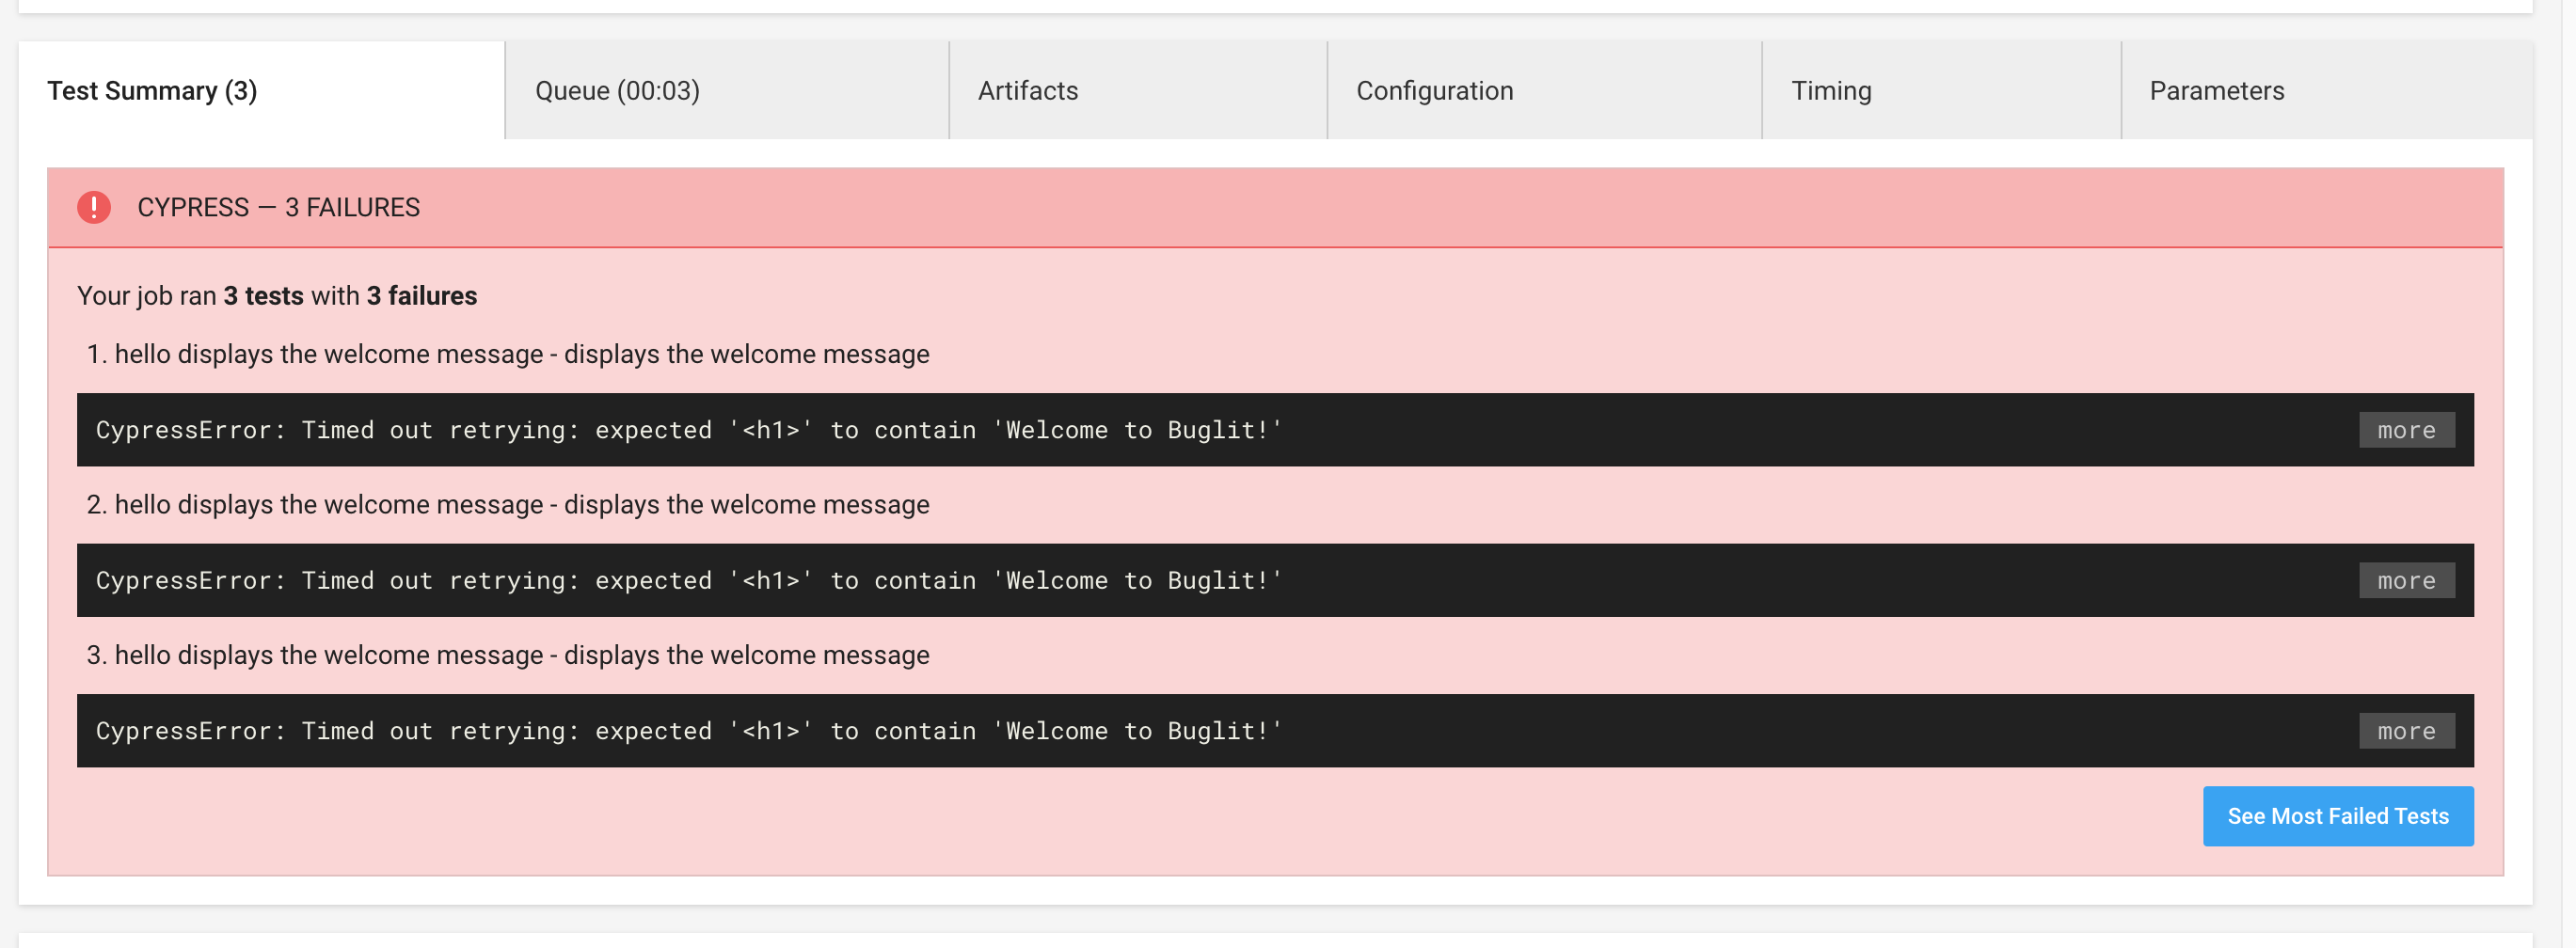Switch to the Queue (00:03) tab

tap(618, 90)
